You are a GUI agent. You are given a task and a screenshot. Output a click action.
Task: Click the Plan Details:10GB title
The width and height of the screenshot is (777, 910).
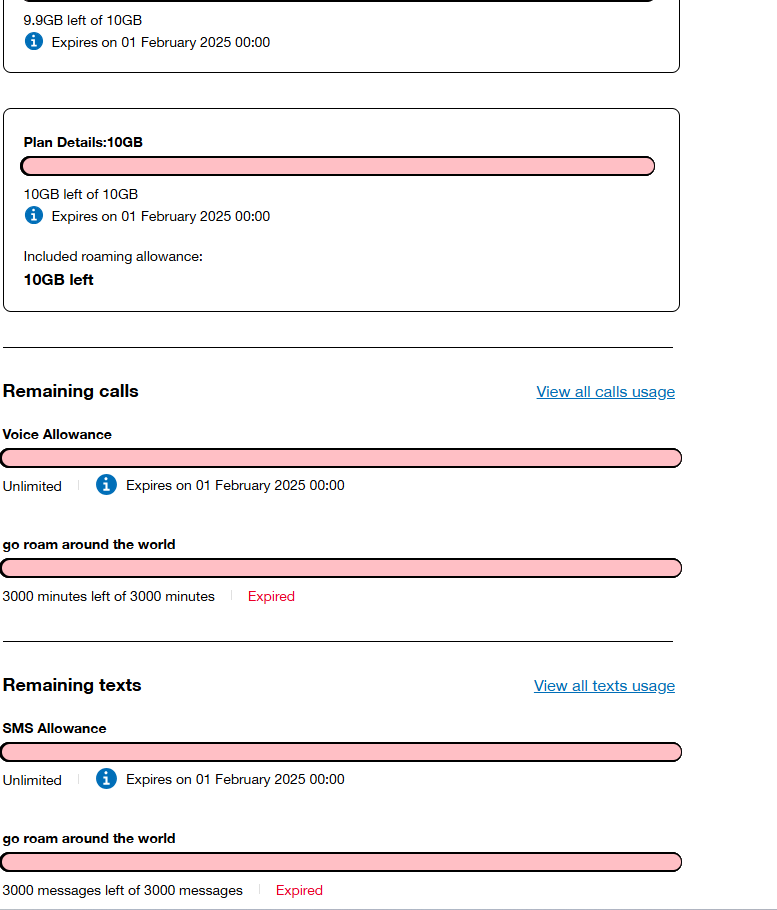tap(83, 142)
